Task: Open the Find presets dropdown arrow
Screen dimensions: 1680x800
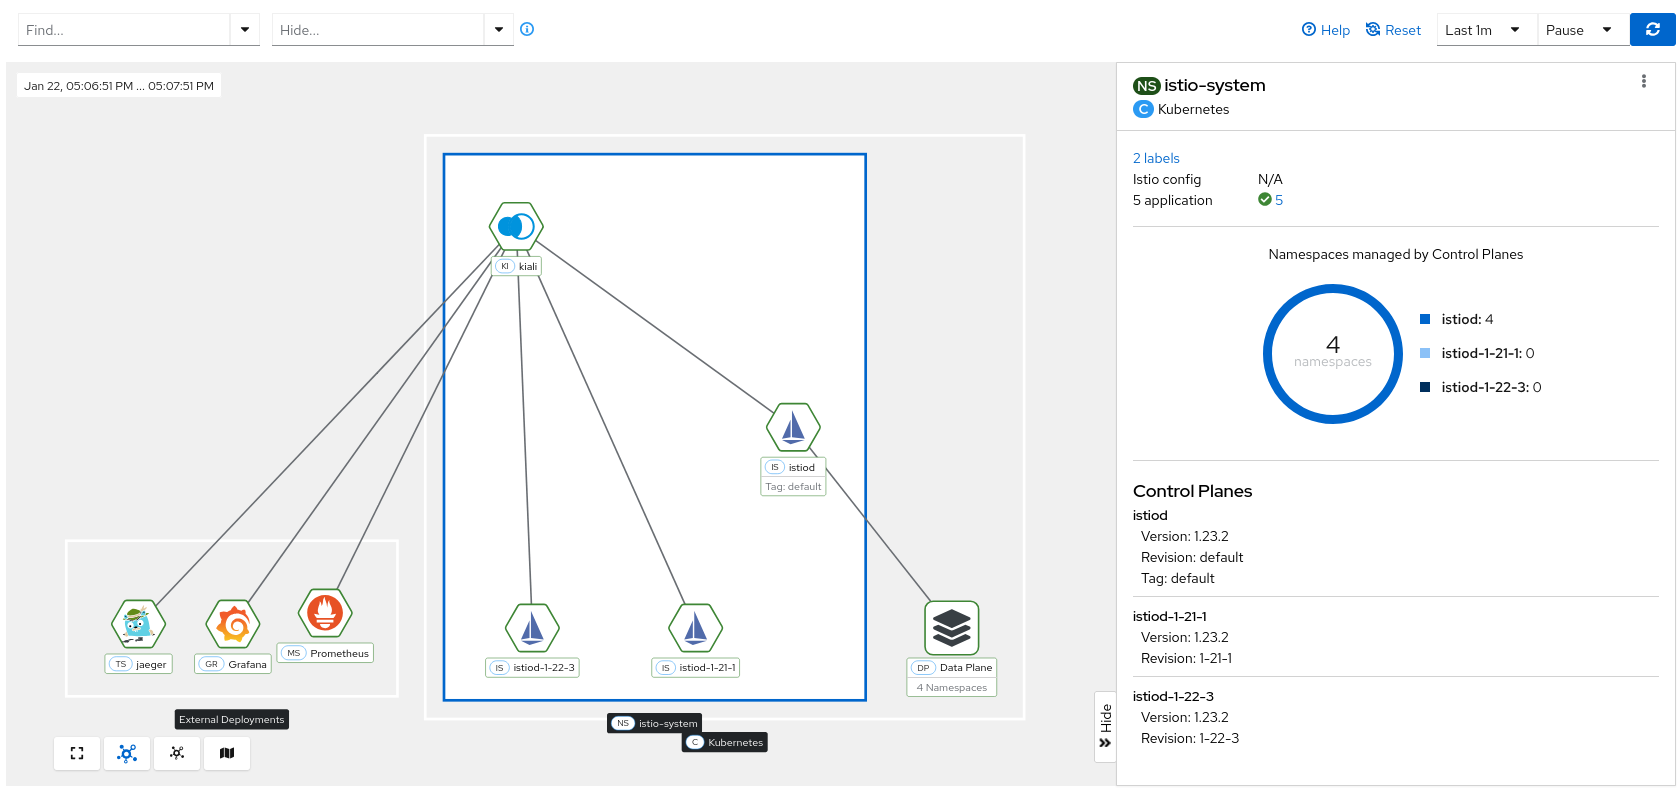Action: coord(245,30)
